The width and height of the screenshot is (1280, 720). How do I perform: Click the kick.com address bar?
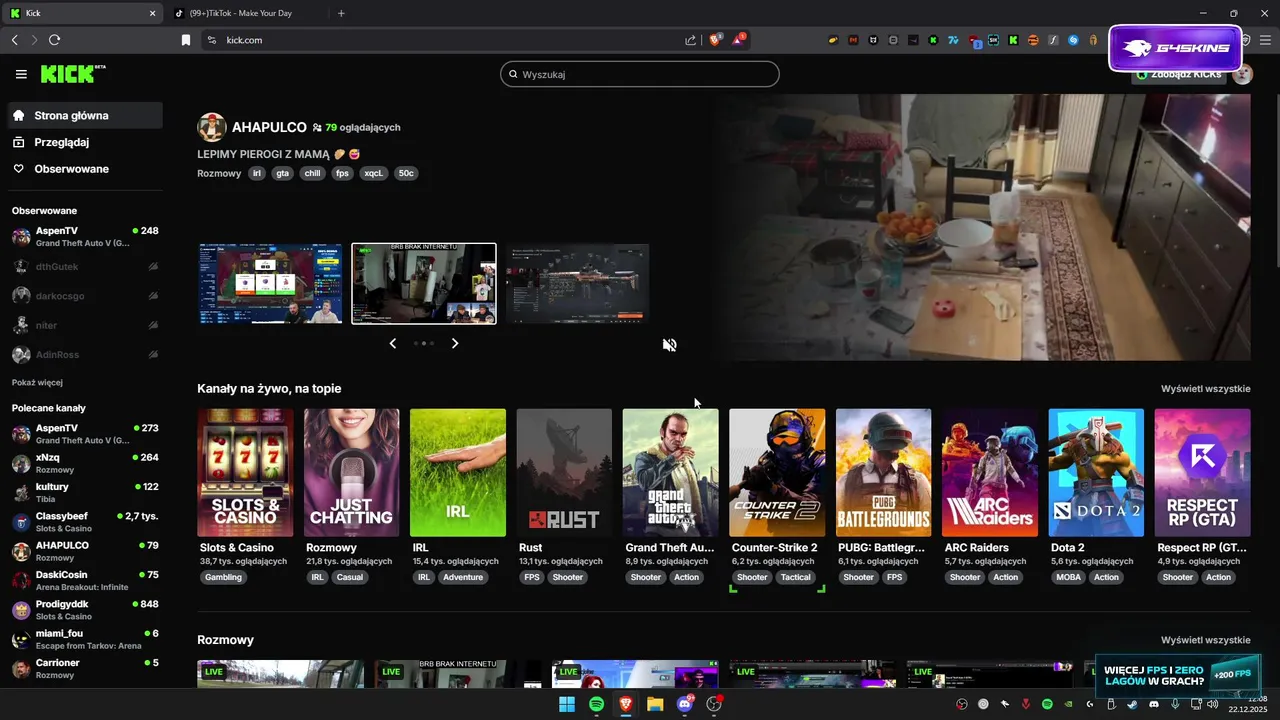point(440,40)
